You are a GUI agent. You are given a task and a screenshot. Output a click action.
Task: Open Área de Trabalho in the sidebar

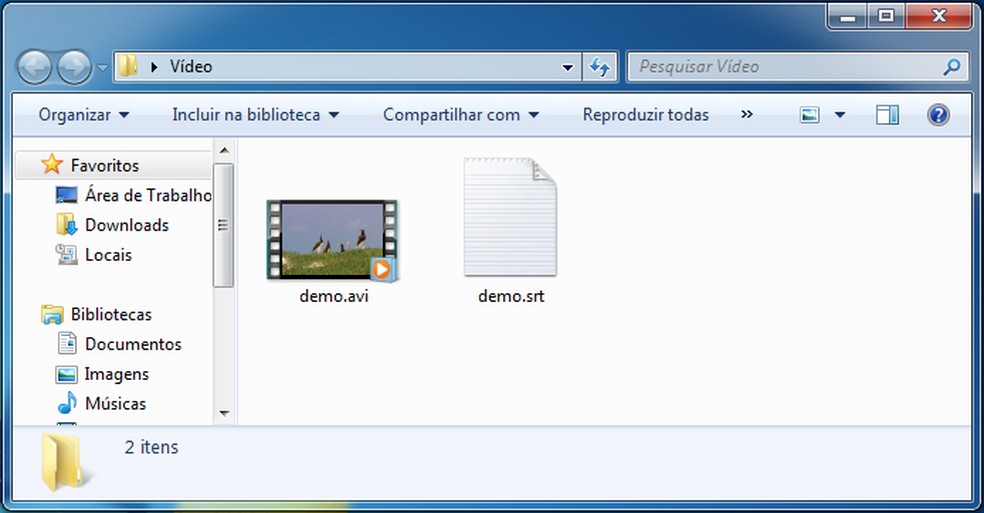coord(148,195)
